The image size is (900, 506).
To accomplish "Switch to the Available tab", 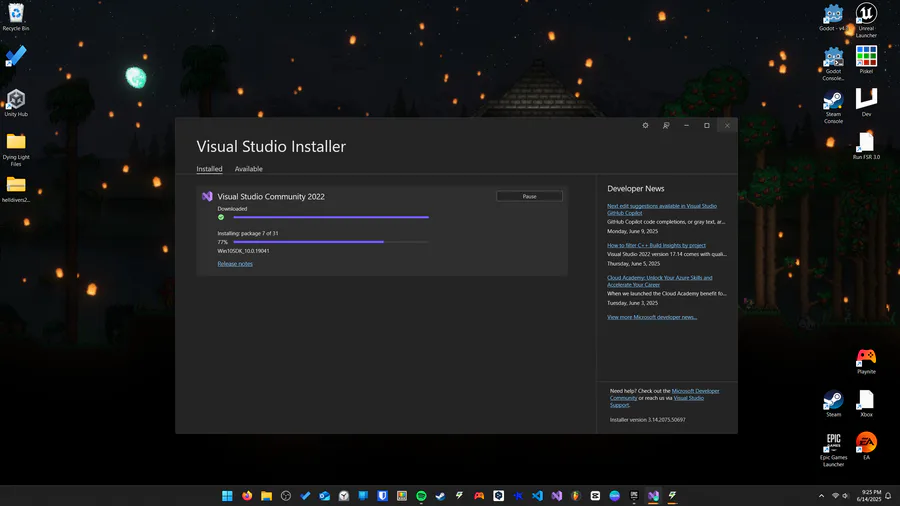I will point(249,169).
